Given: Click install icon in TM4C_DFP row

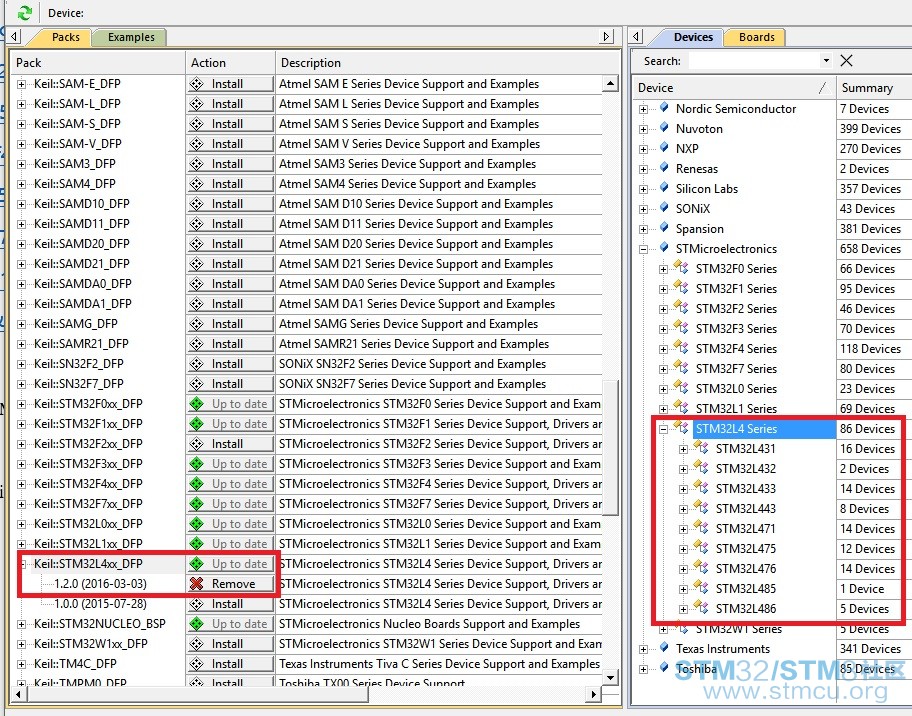Looking at the screenshot, I should tap(197, 664).
